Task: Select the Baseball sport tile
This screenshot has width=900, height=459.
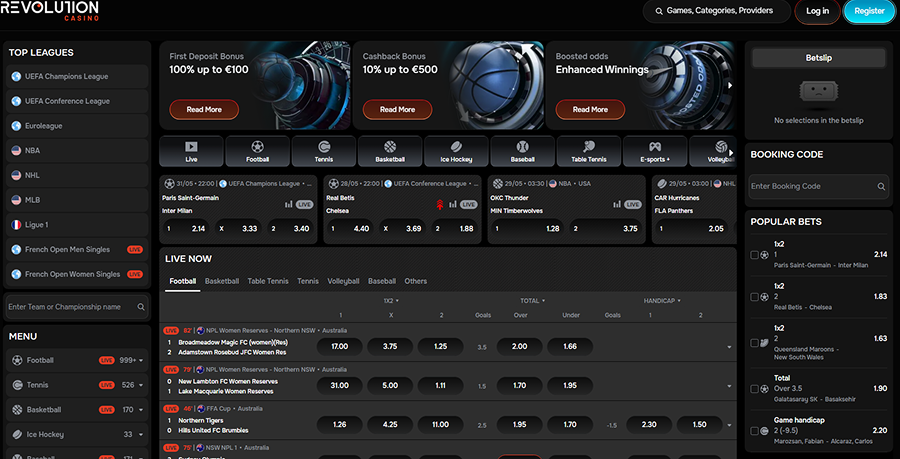Action: click(x=522, y=151)
